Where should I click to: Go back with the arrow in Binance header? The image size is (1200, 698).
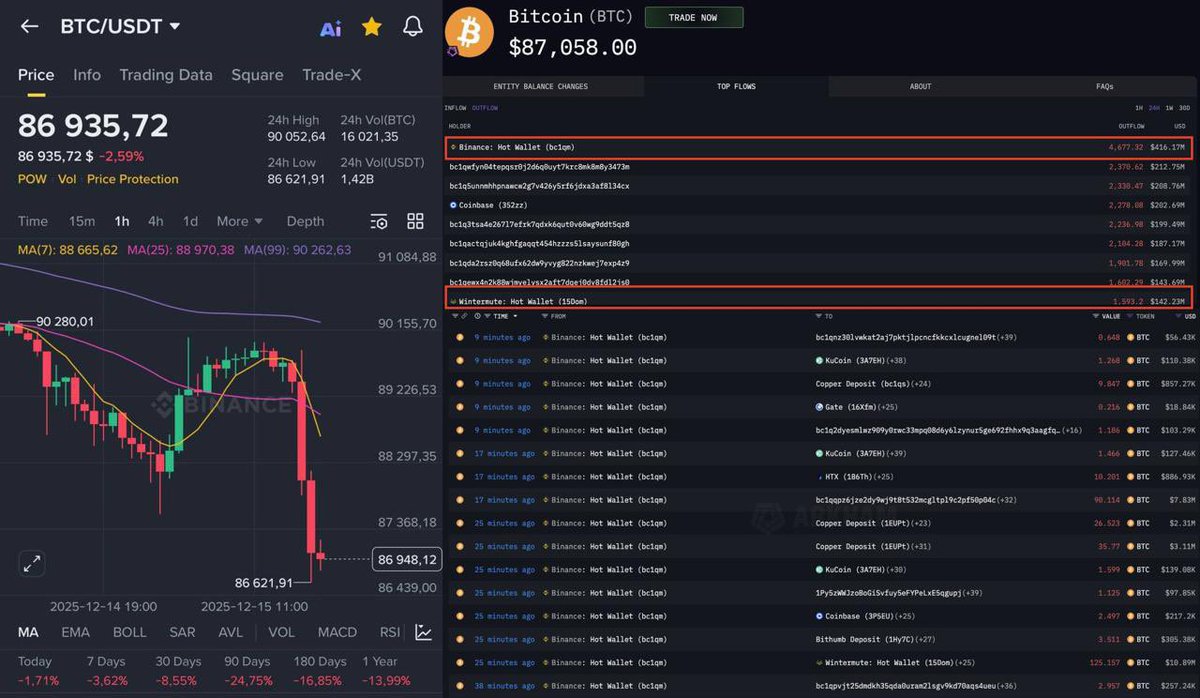[29, 27]
